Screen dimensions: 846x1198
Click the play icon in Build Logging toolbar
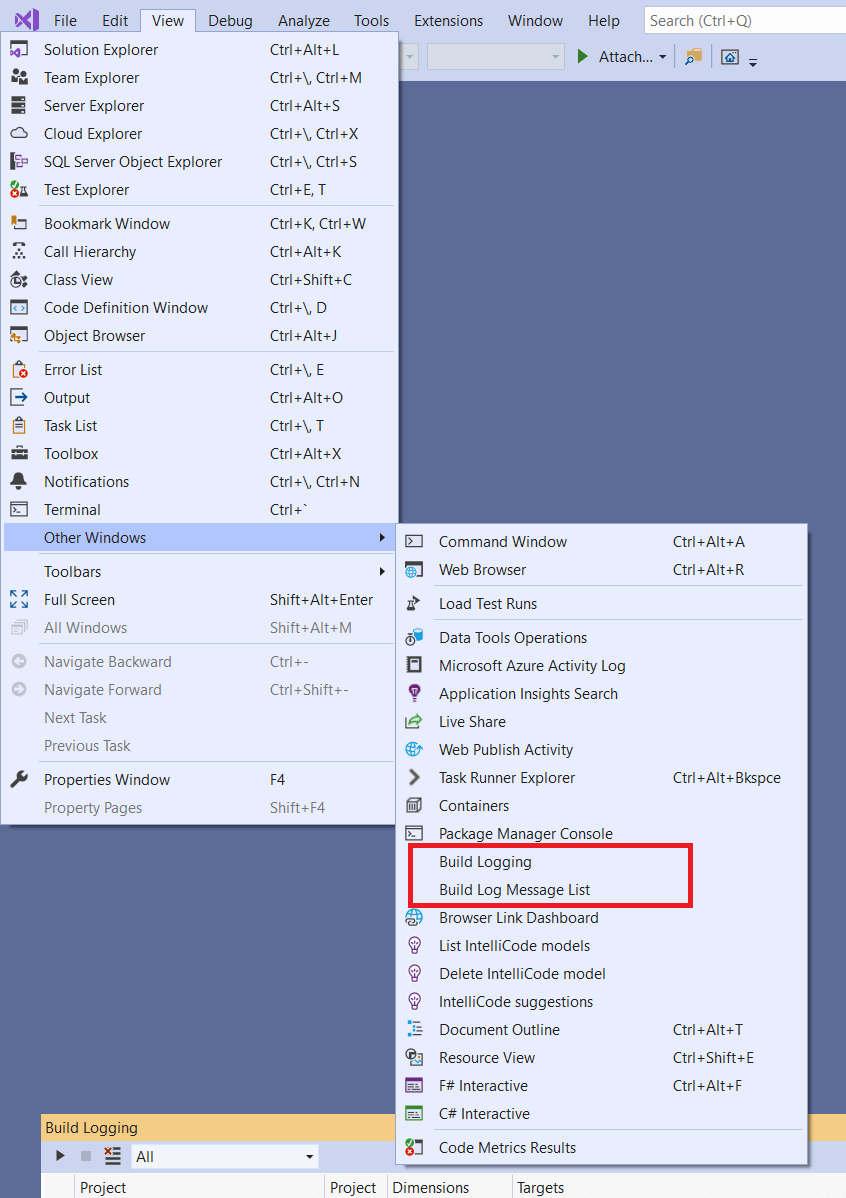pos(60,1156)
